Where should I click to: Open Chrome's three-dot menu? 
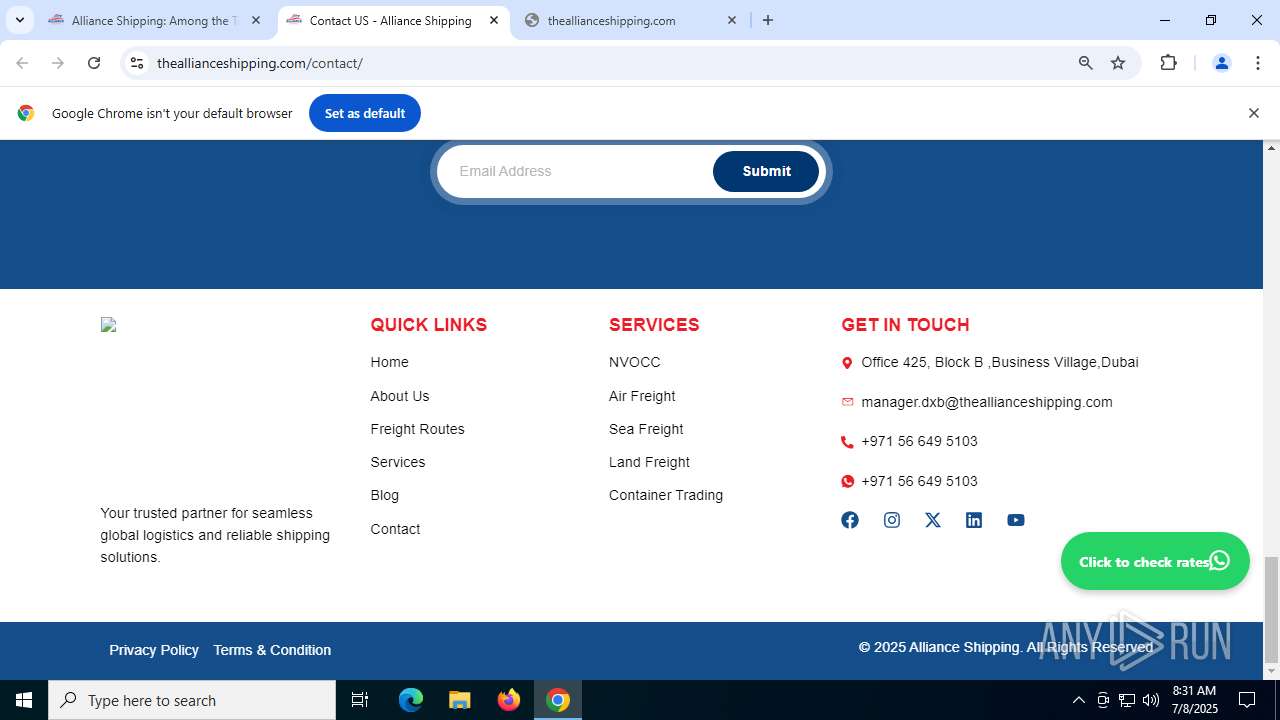coord(1258,63)
